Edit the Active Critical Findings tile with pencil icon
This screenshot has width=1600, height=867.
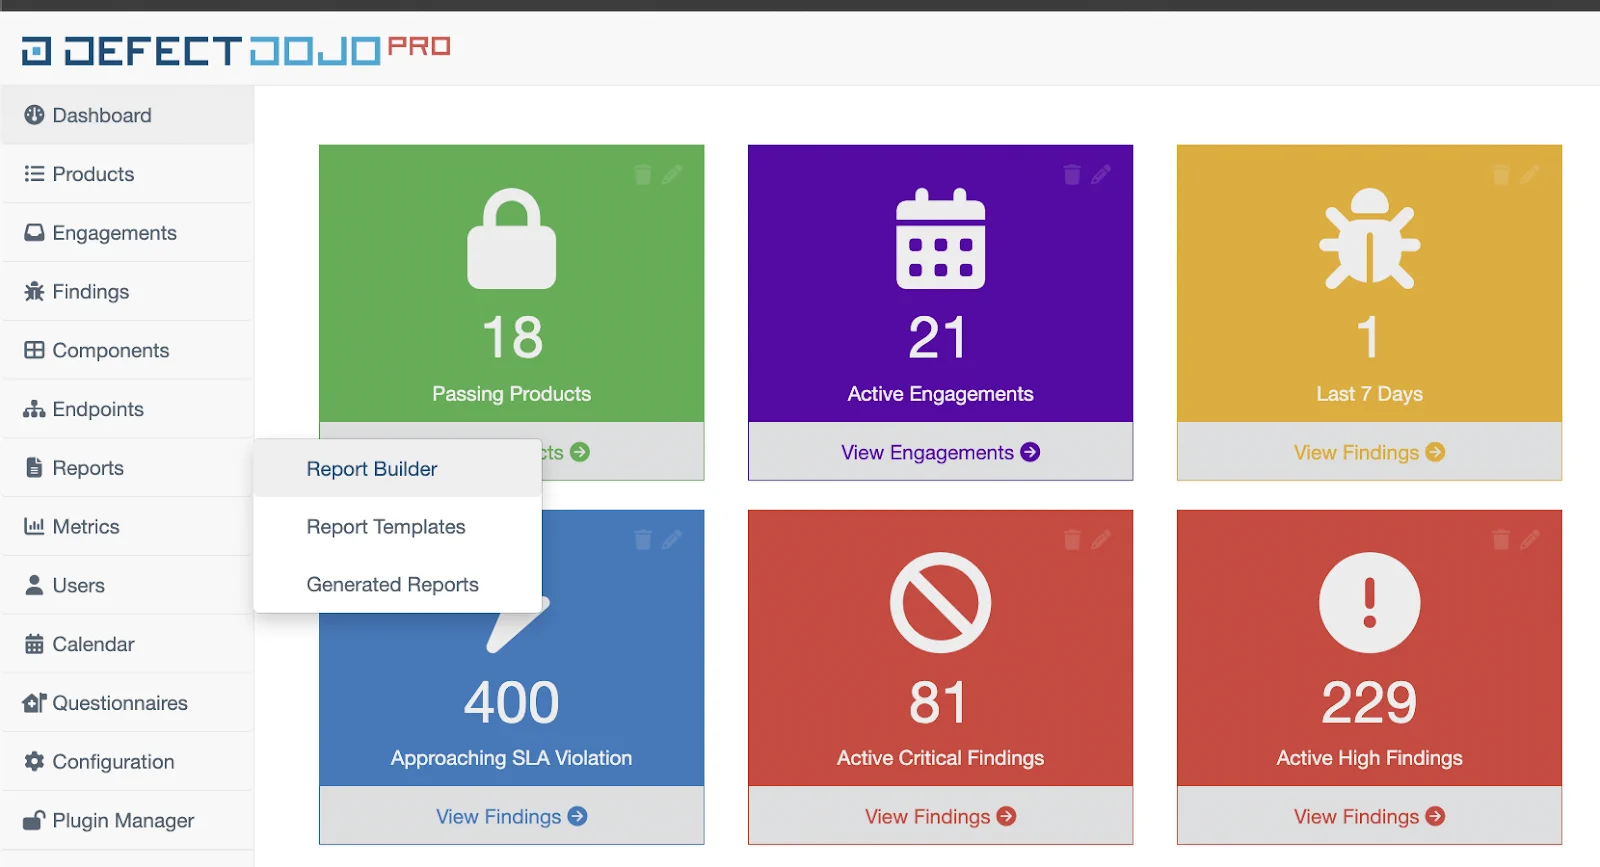click(x=1101, y=540)
